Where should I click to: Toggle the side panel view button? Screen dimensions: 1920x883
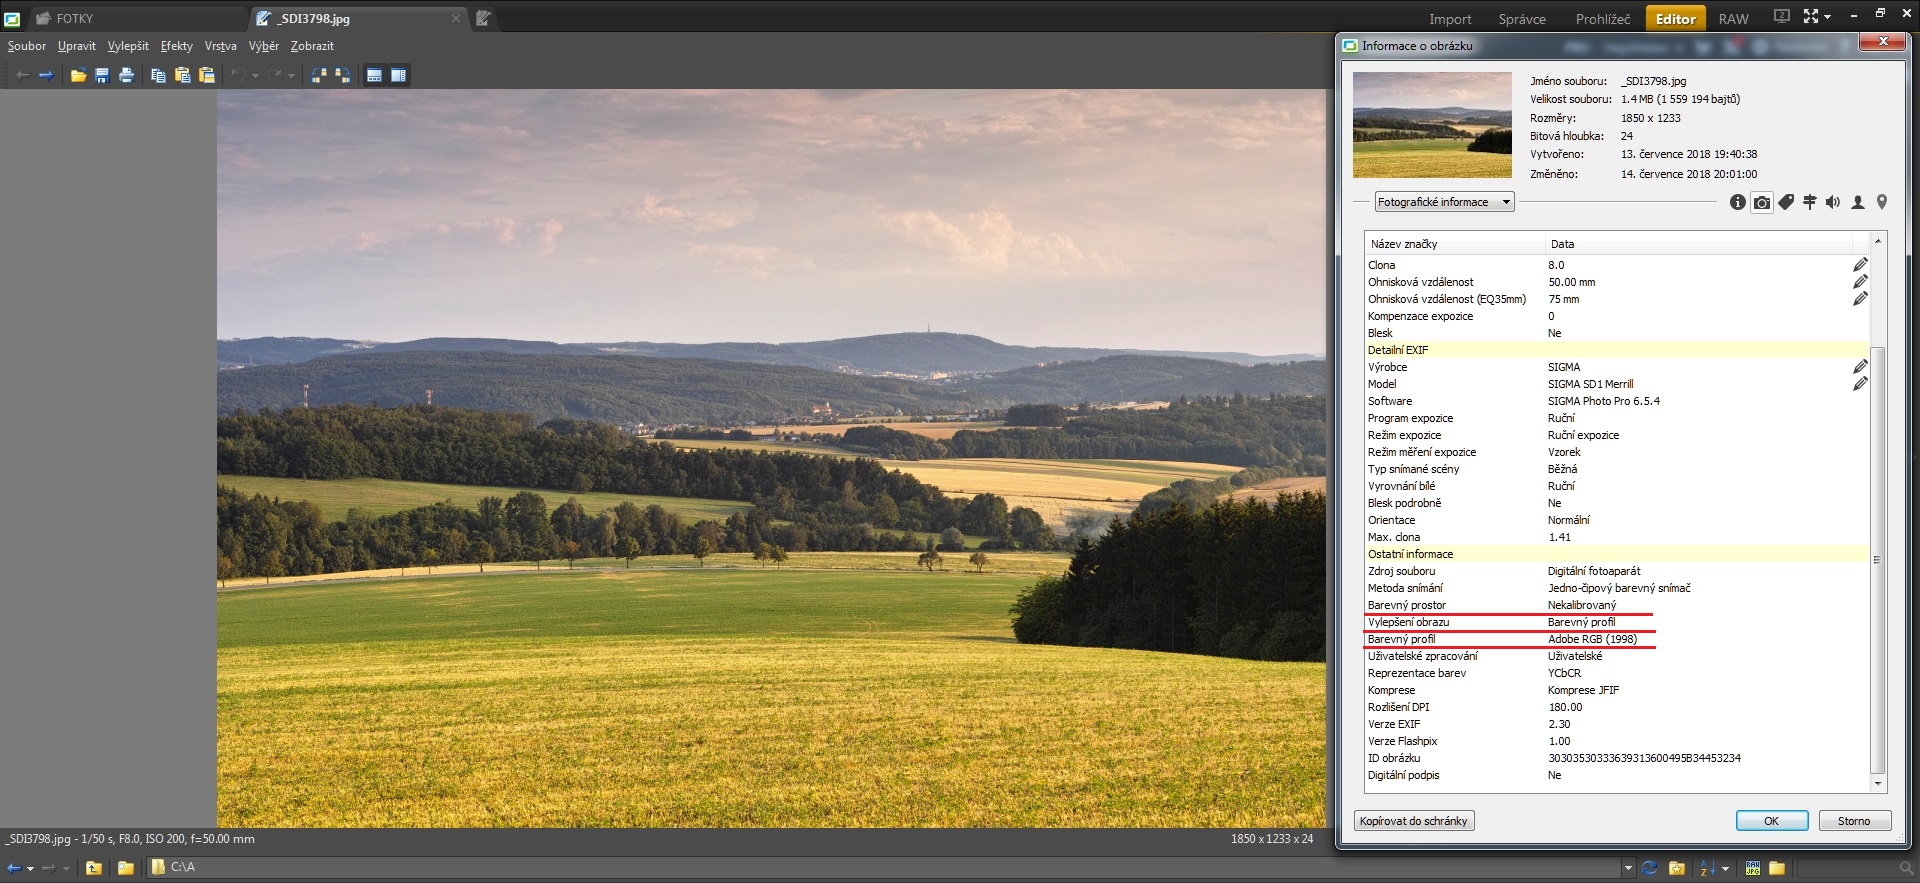click(x=398, y=76)
